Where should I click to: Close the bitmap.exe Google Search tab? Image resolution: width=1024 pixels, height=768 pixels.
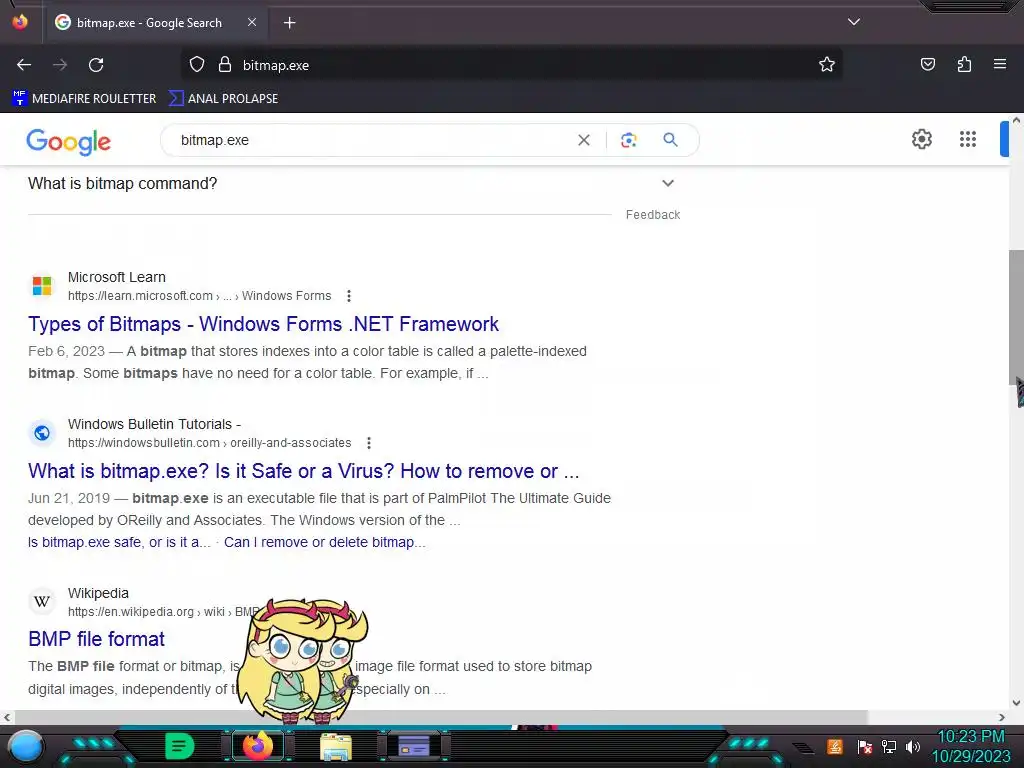[x=252, y=22]
